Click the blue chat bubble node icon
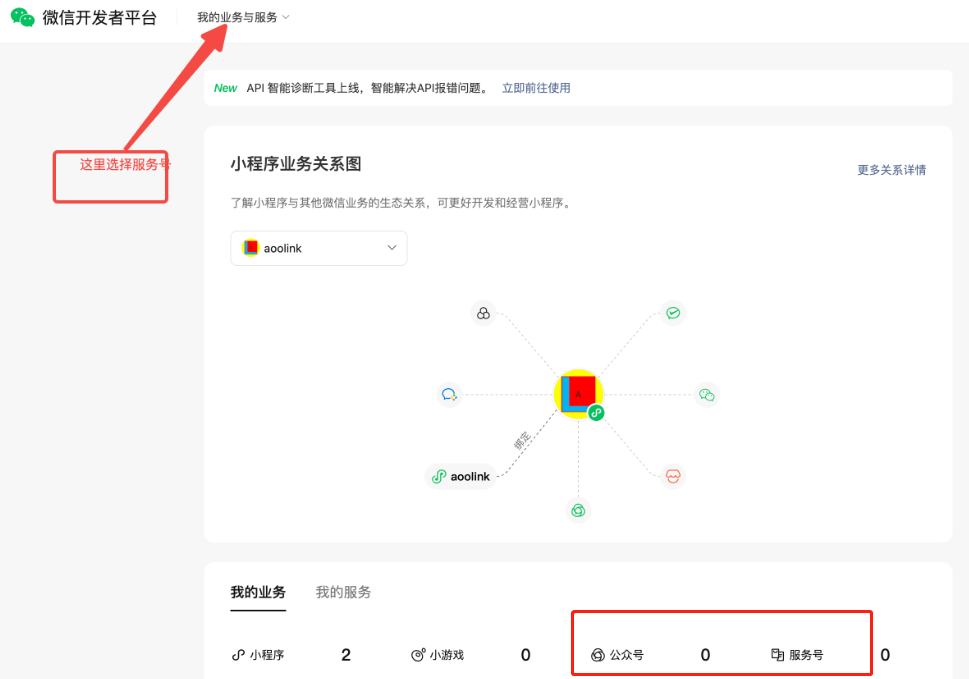969x679 pixels. pyautogui.click(x=449, y=394)
